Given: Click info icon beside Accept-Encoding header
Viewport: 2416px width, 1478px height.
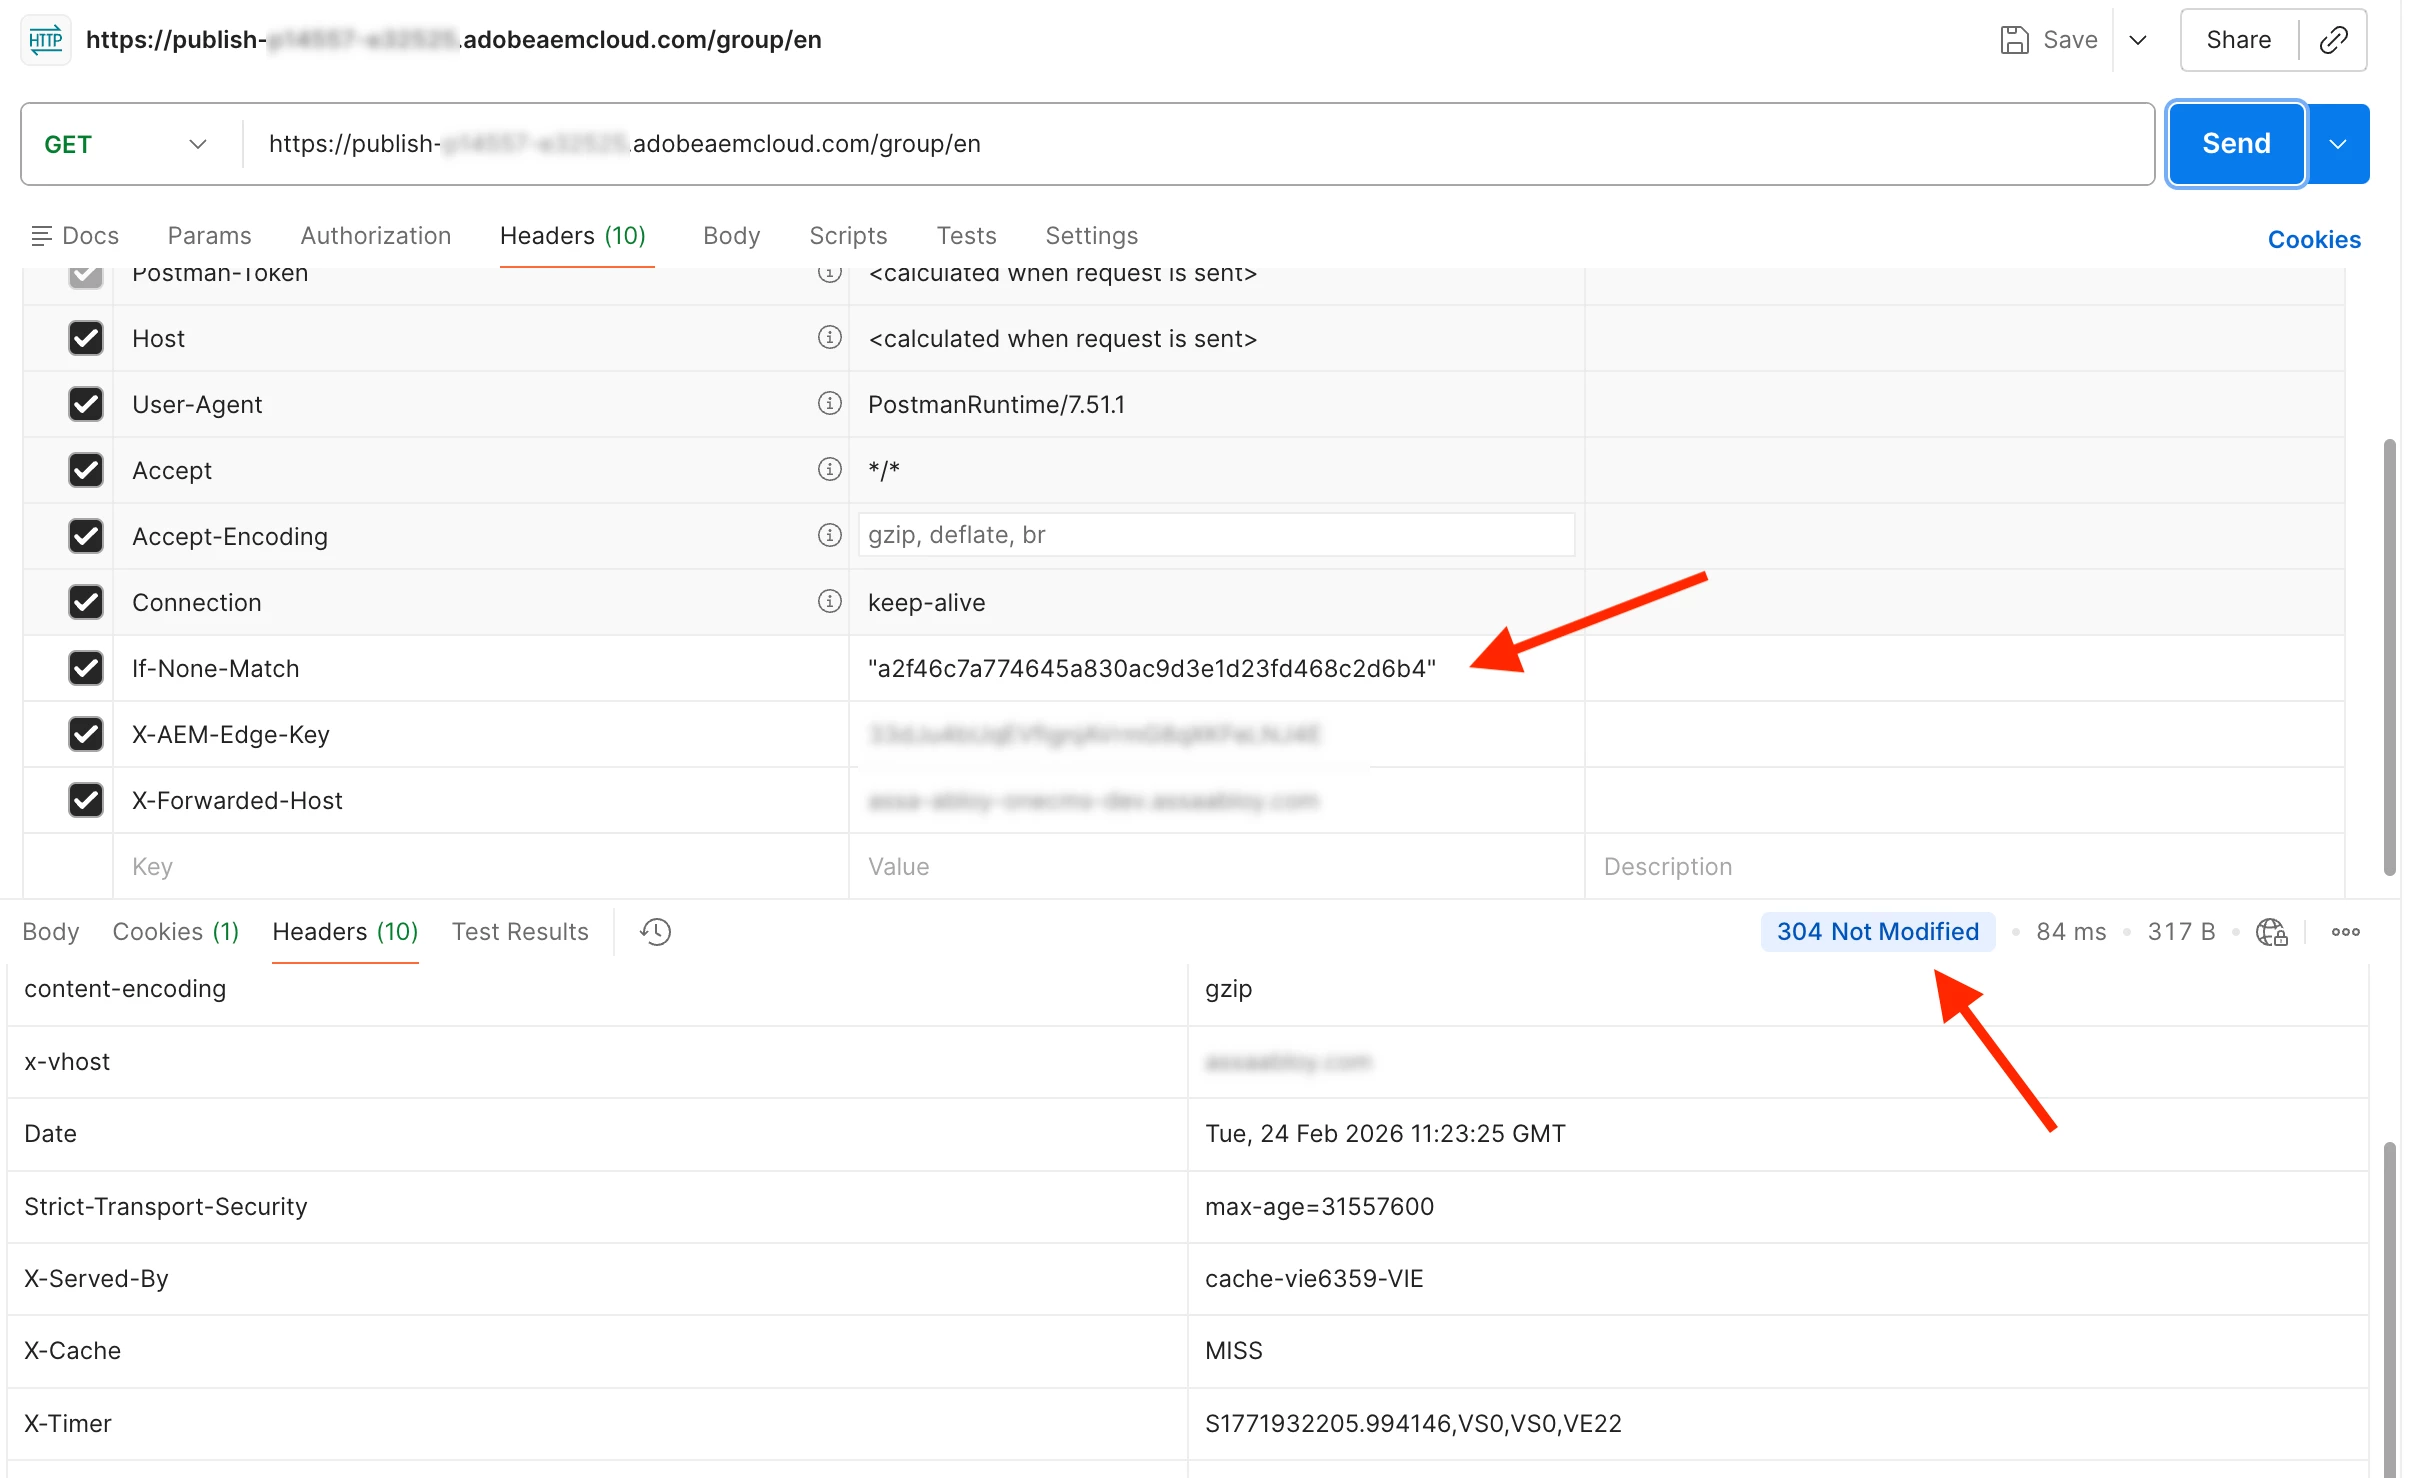Looking at the screenshot, I should point(829,536).
